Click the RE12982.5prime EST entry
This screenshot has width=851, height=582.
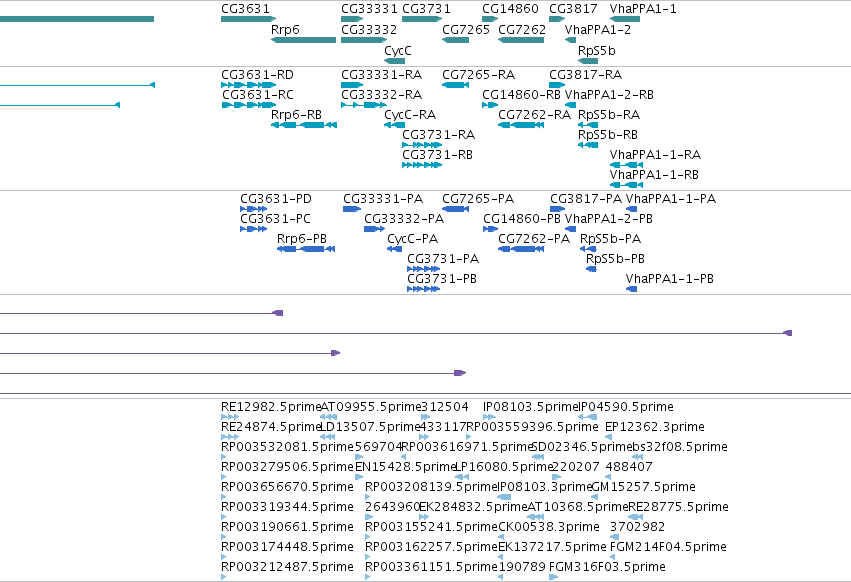[x=230, y=417]
